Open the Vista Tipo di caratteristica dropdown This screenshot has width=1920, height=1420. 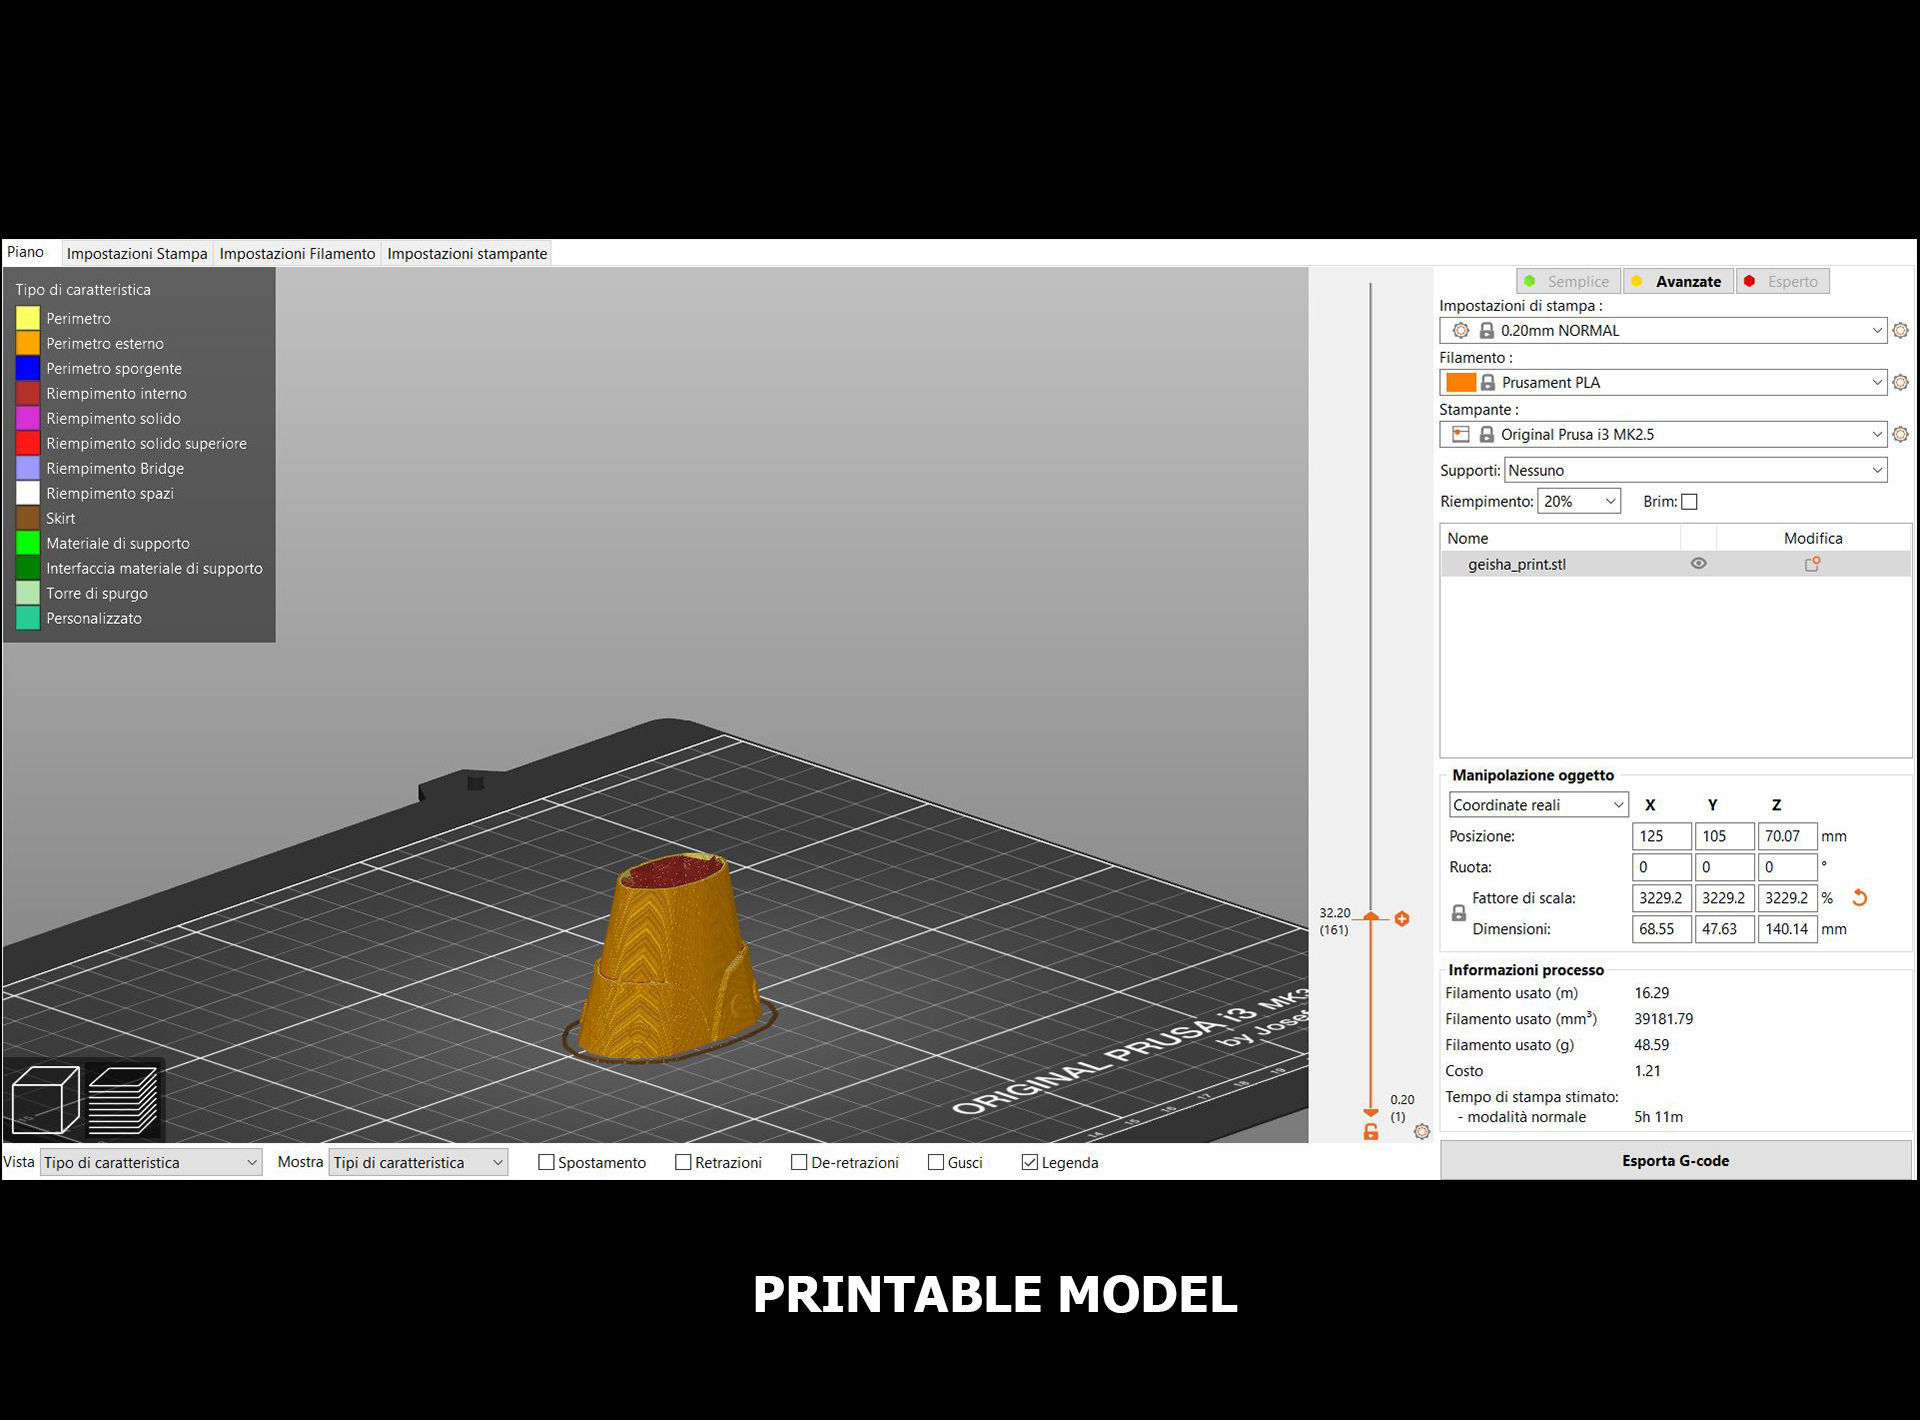click(150, 1162)
